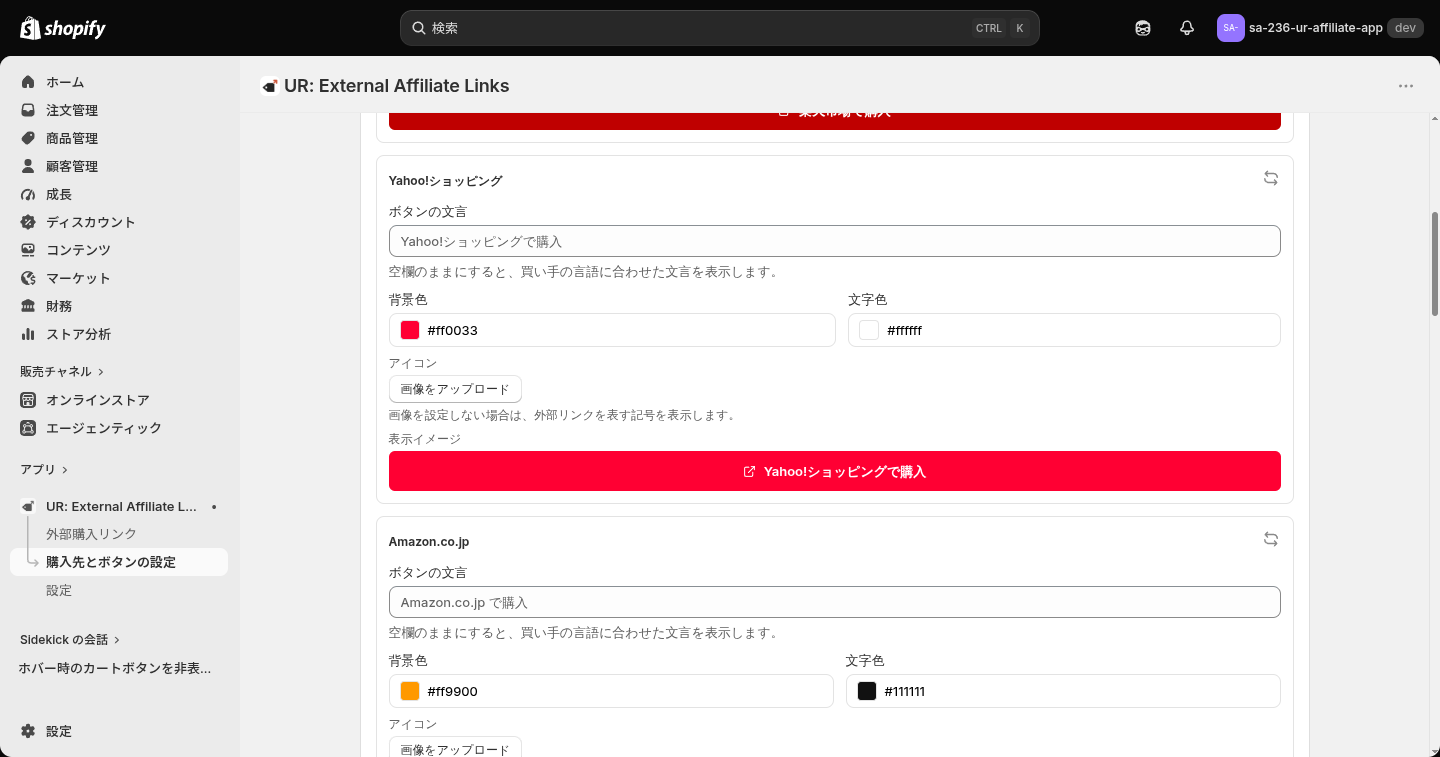Open the three-dot app menu
Image resolution: width=1440 pixels, height=757 pixels.
[1406, 86]
